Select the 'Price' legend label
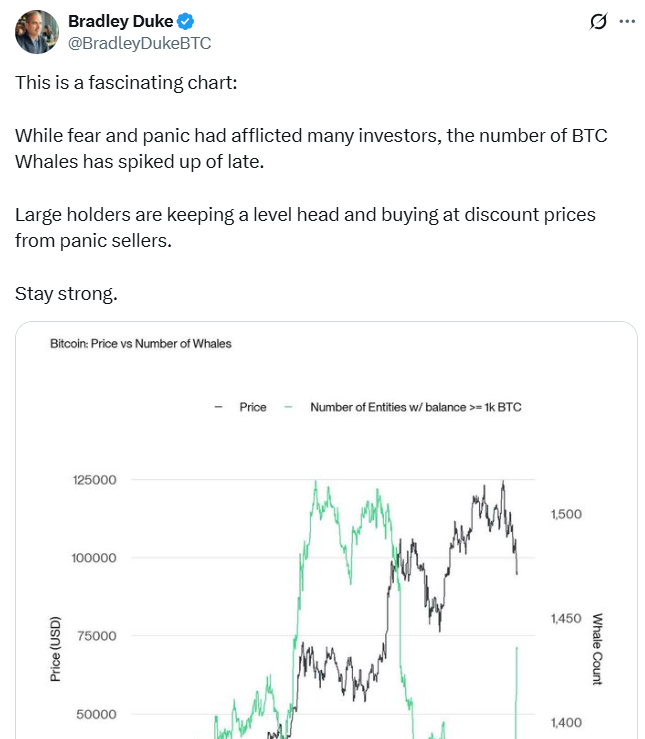Viewport: 645px width, 739px height. point(253,408)
